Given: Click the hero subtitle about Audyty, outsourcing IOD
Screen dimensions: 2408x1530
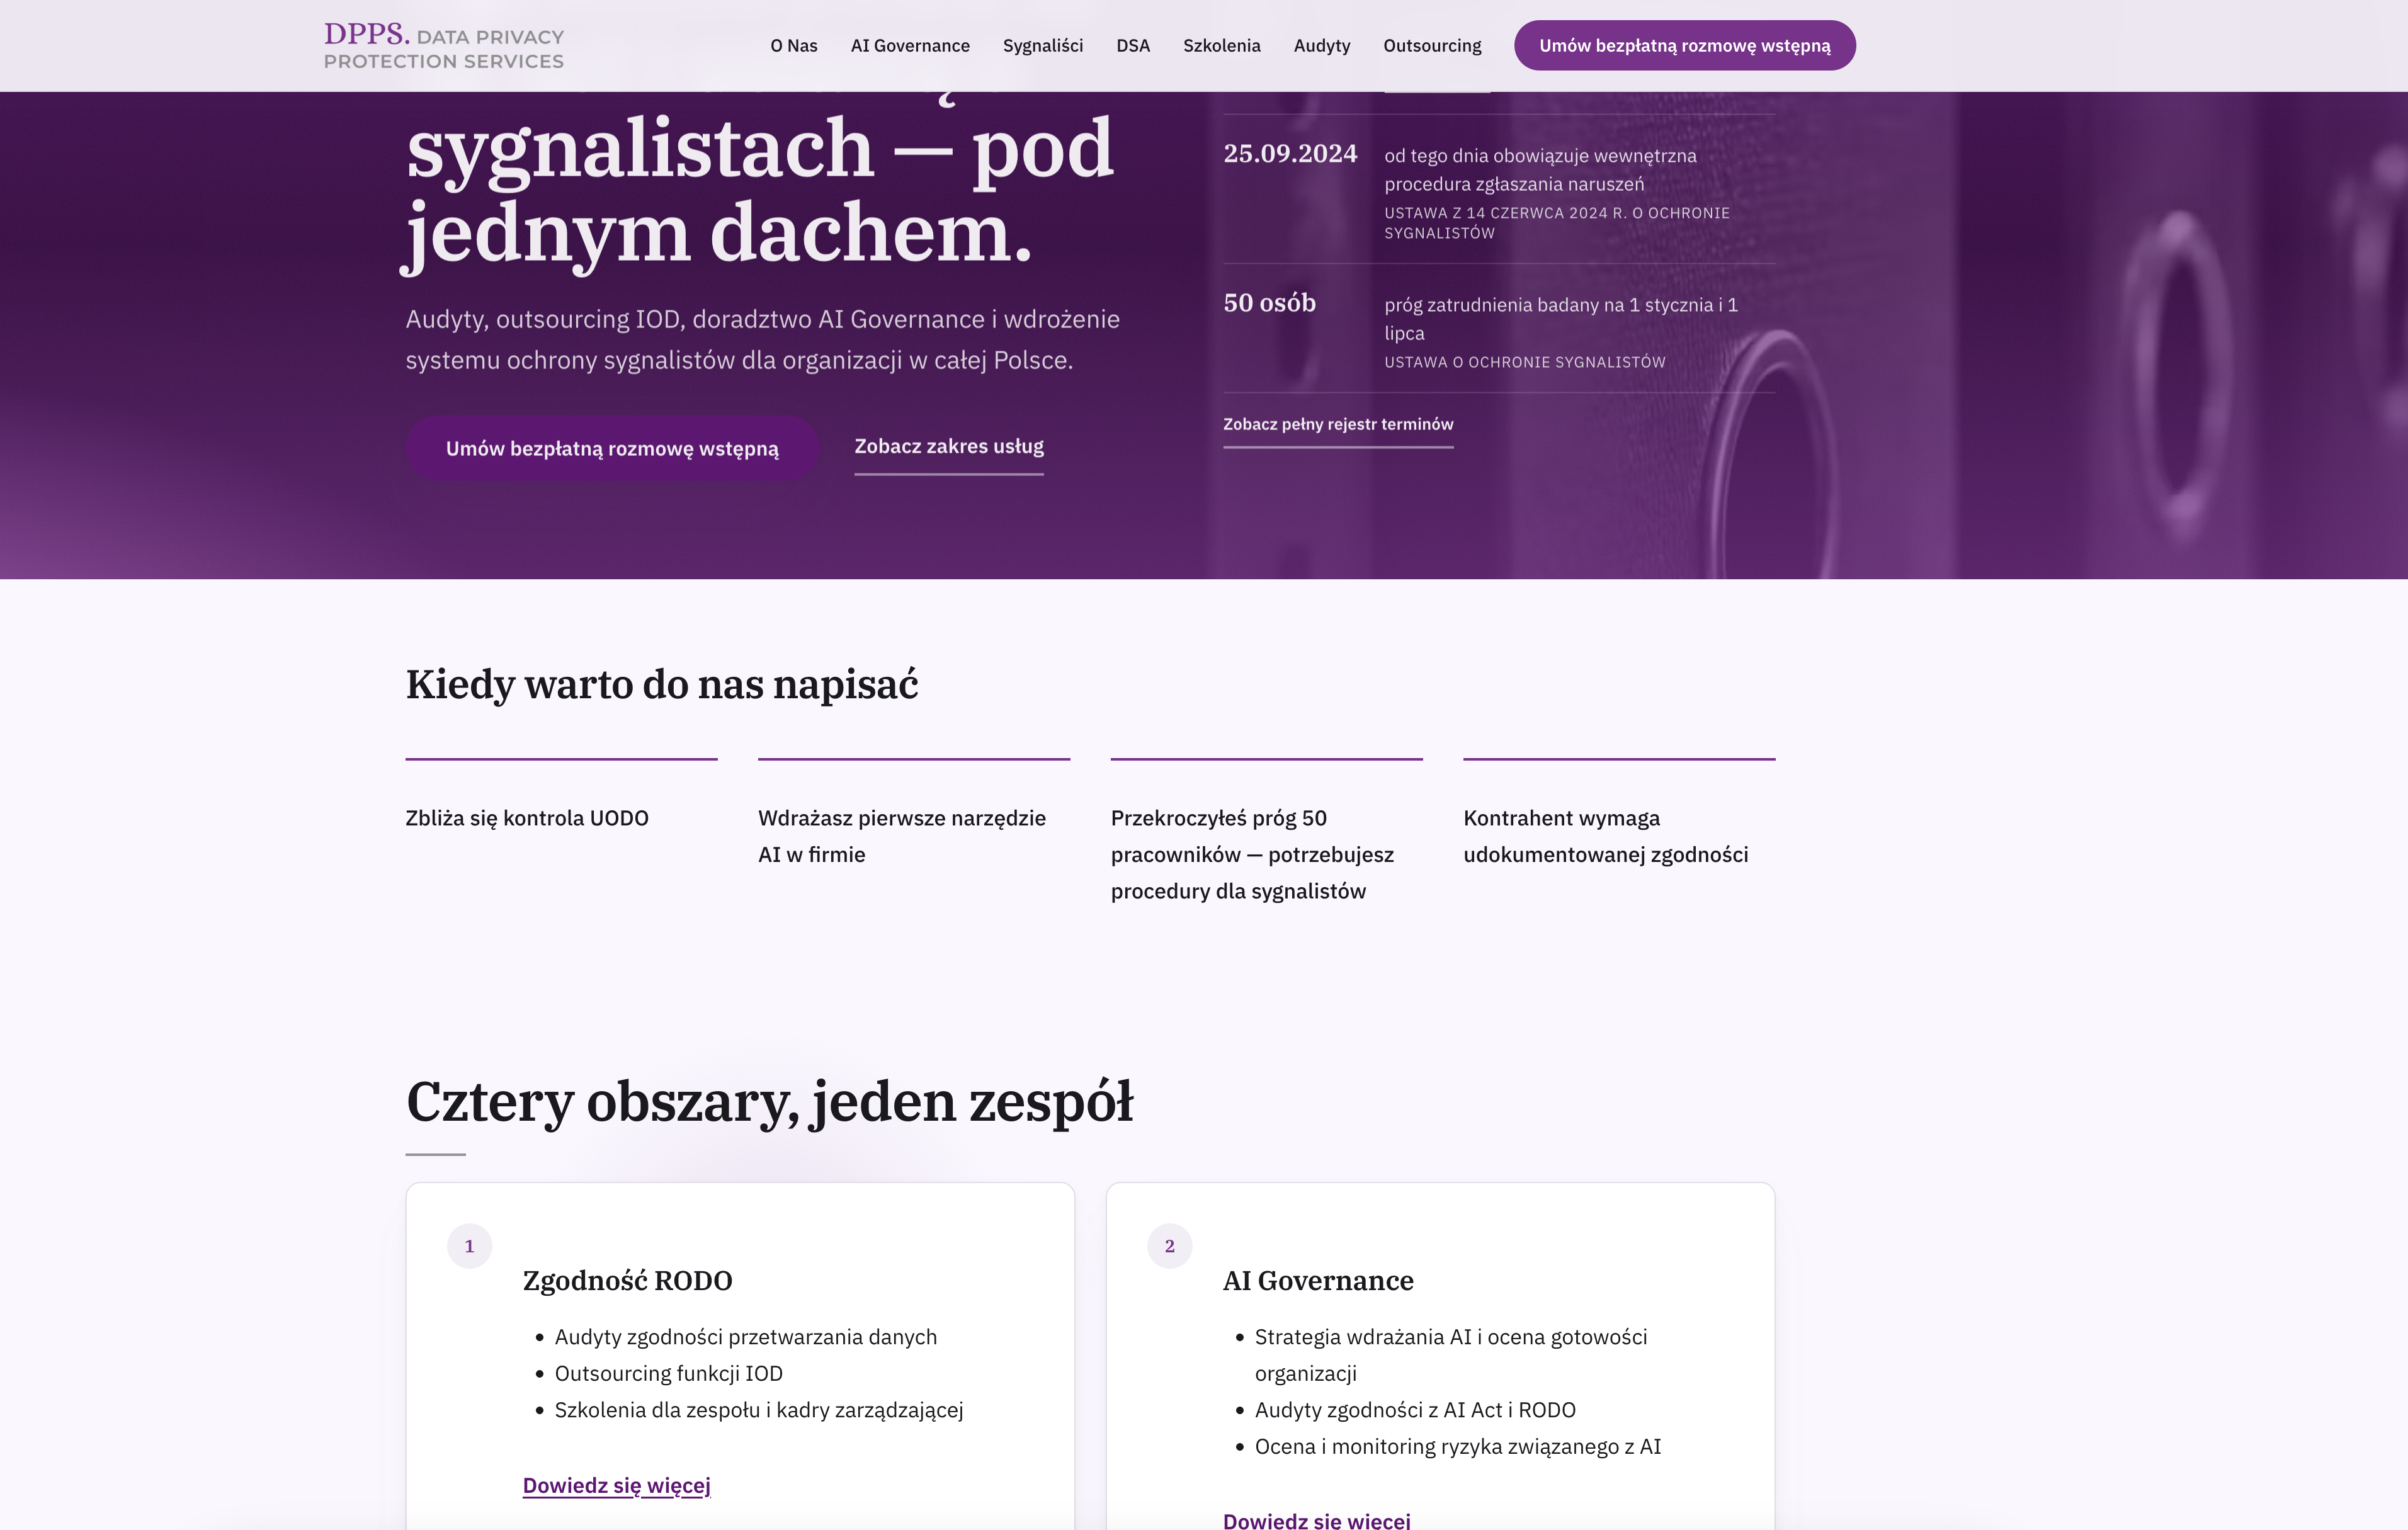Looking at the screenshot, I should tap(762, 340).
